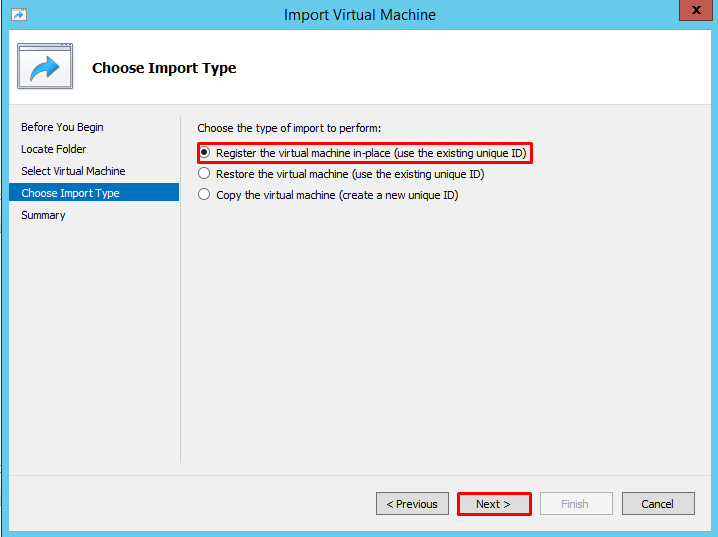Viewport: 718px width, 537px height.
Task: Cancel the import wizard
Action: pyautogui.click(x=658, y=504)
